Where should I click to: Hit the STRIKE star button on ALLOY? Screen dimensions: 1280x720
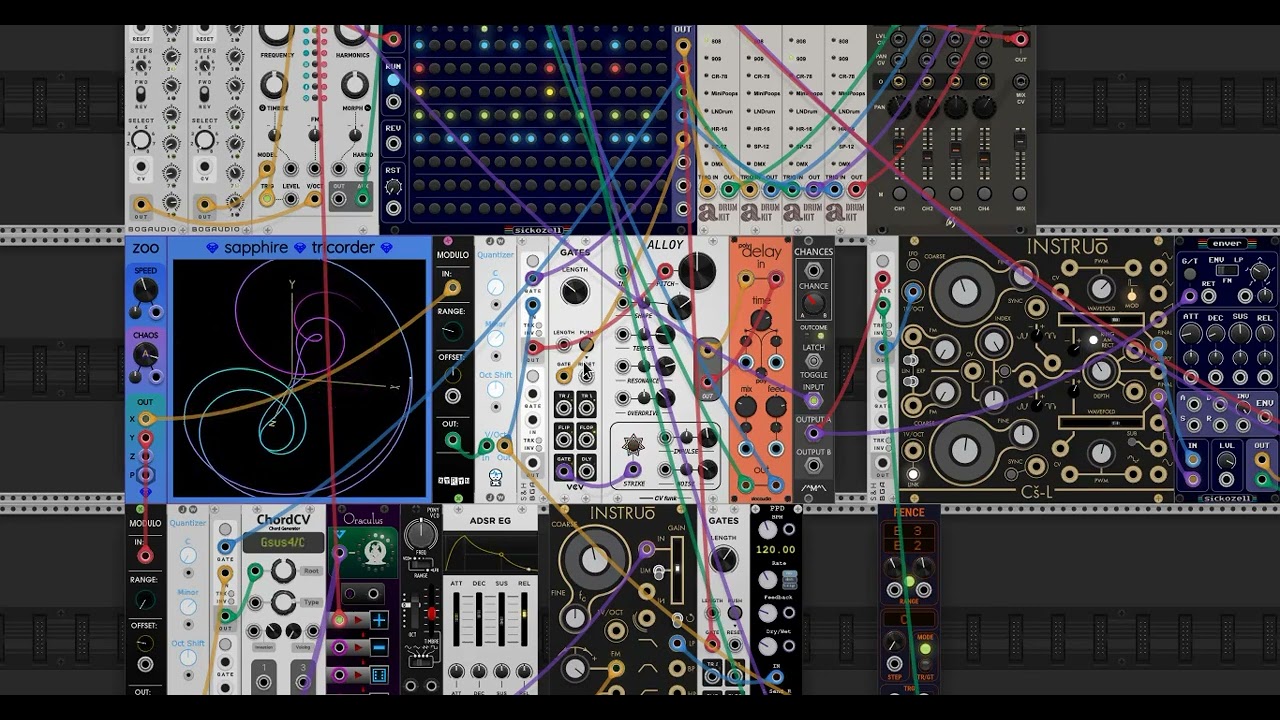tap(633, 446)
